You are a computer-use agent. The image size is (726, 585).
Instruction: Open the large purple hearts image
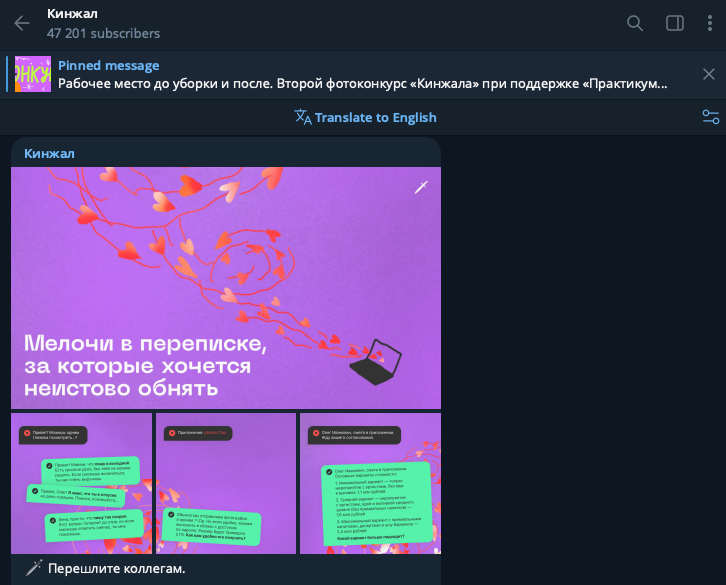(226, 288)
